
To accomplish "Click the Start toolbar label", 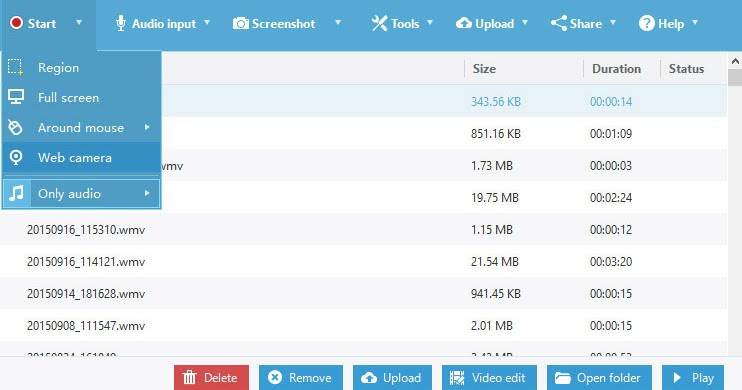I will 42,23.
